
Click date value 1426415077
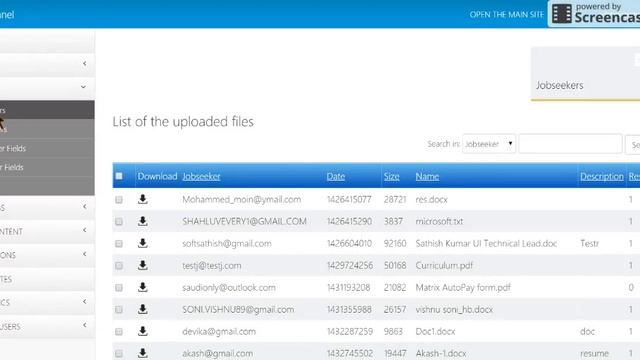click(349, 200)
